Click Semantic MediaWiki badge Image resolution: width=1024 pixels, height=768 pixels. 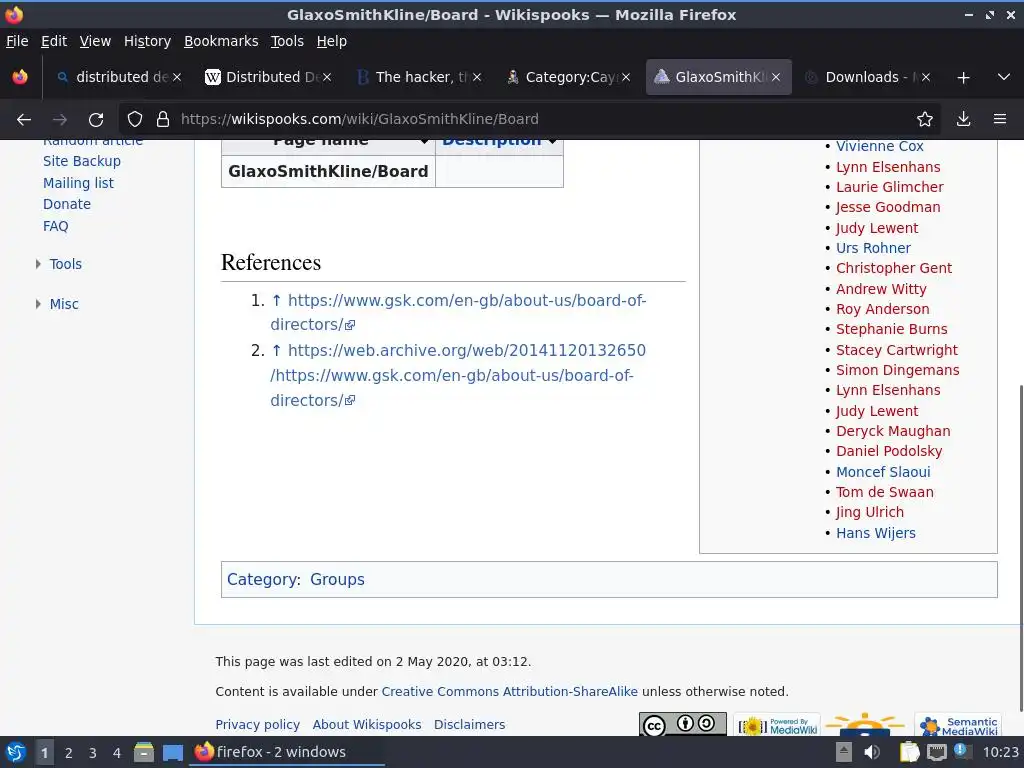pos(957,724)
